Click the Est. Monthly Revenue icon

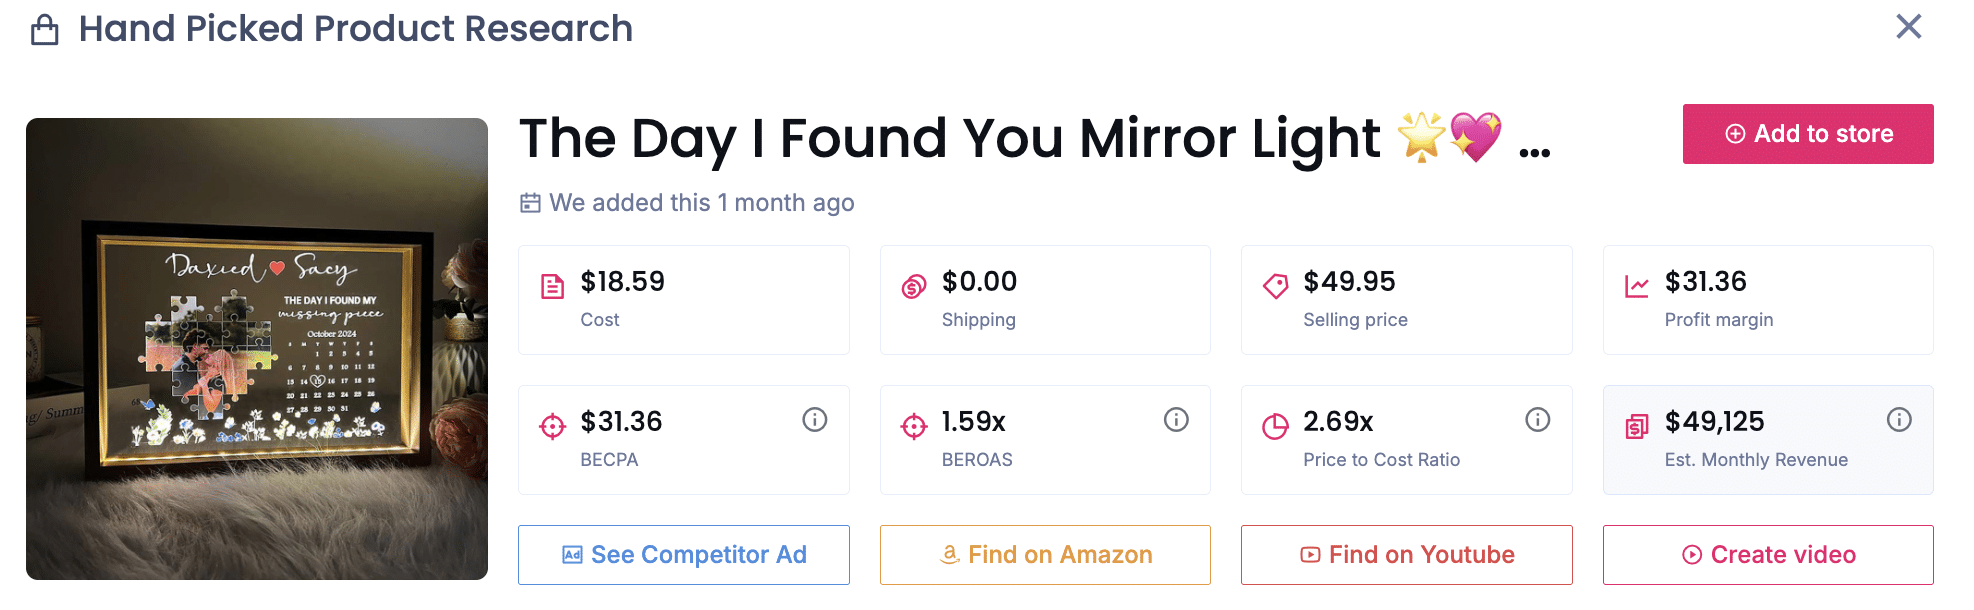point(1636,424)
